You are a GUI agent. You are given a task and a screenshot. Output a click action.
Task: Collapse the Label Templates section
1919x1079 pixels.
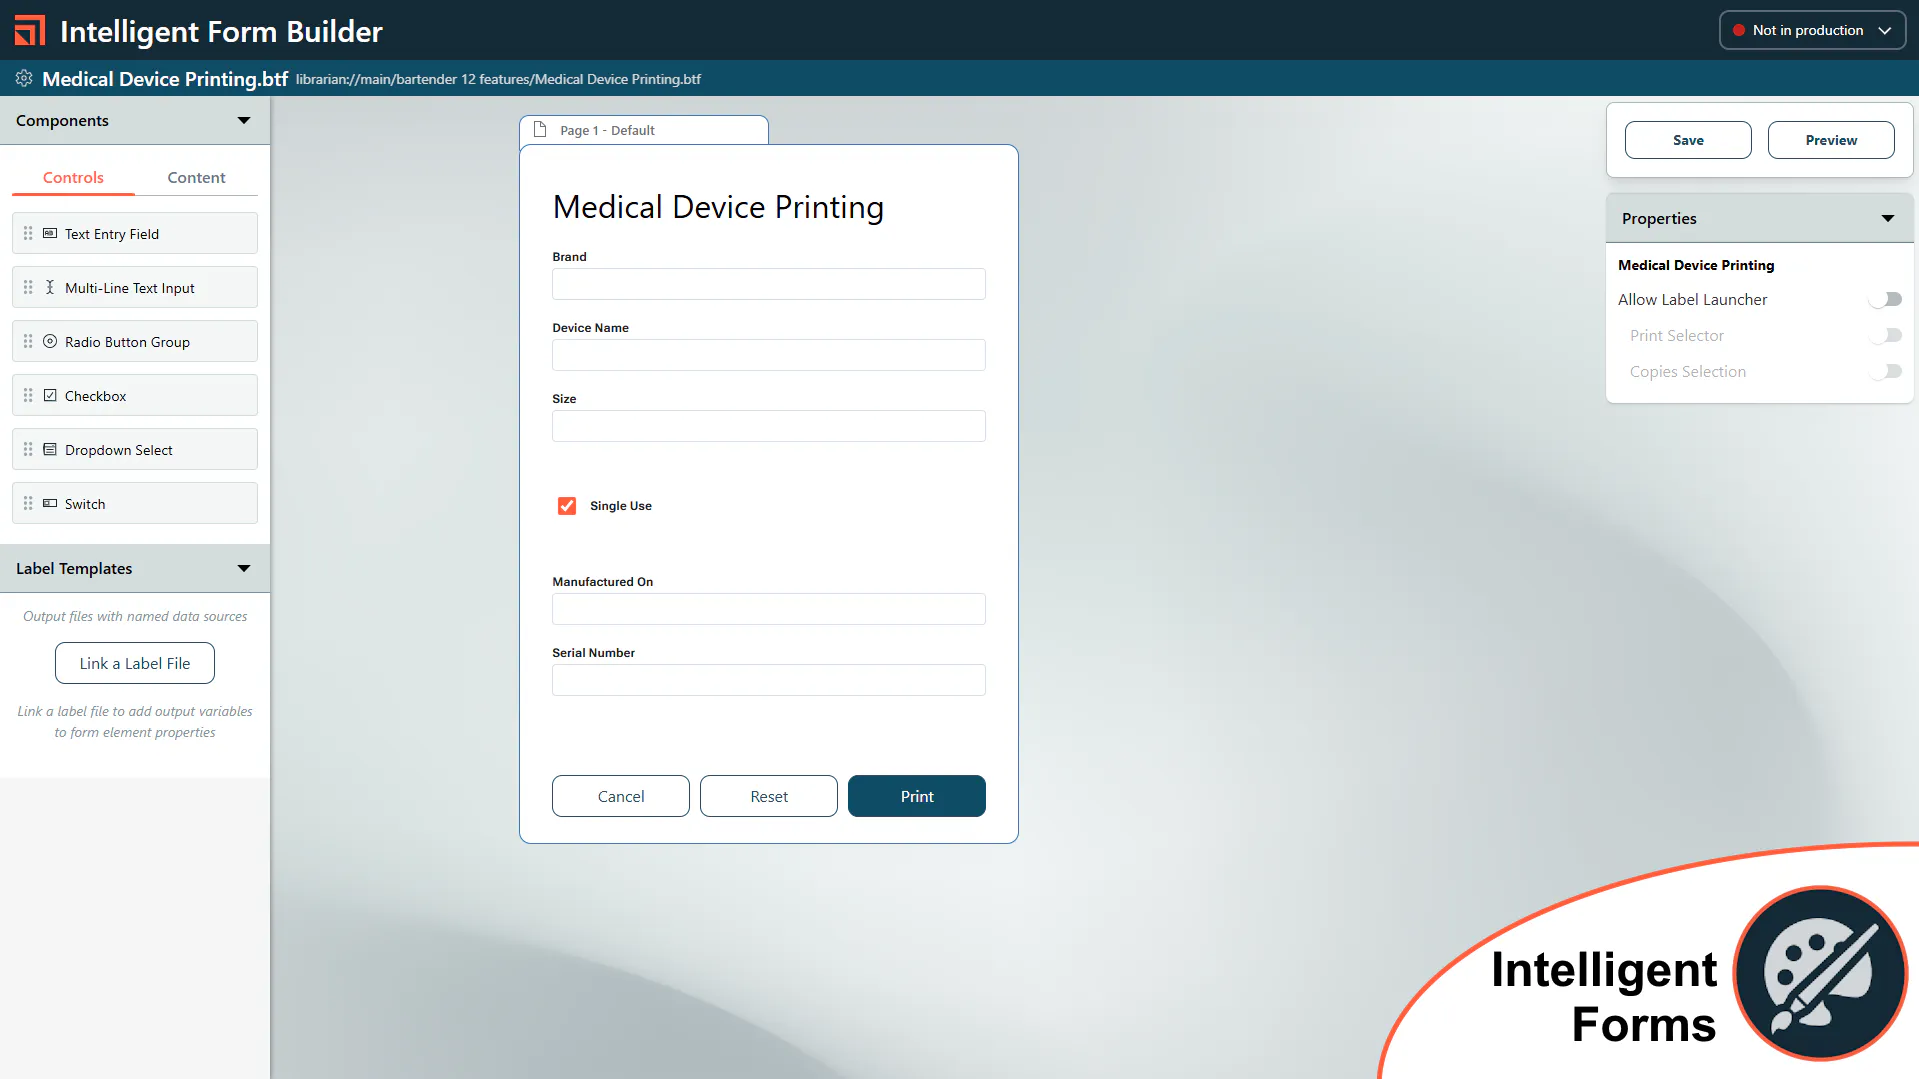pos(243,568)
